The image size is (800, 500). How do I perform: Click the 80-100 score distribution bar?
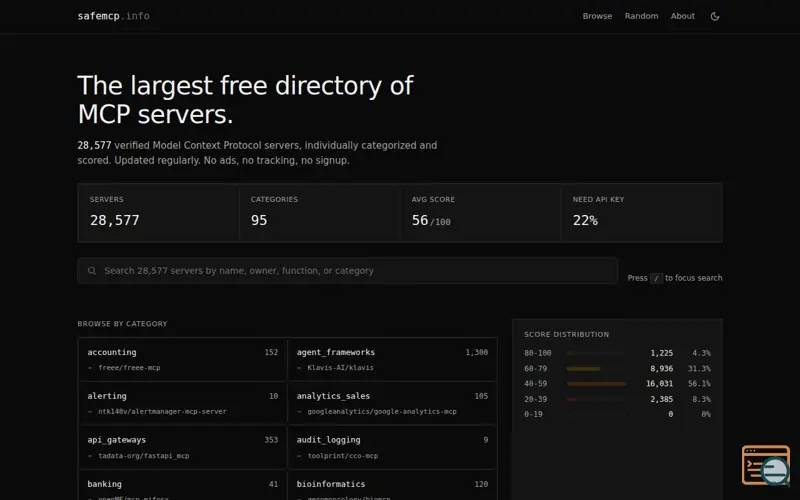pos(596,353)
